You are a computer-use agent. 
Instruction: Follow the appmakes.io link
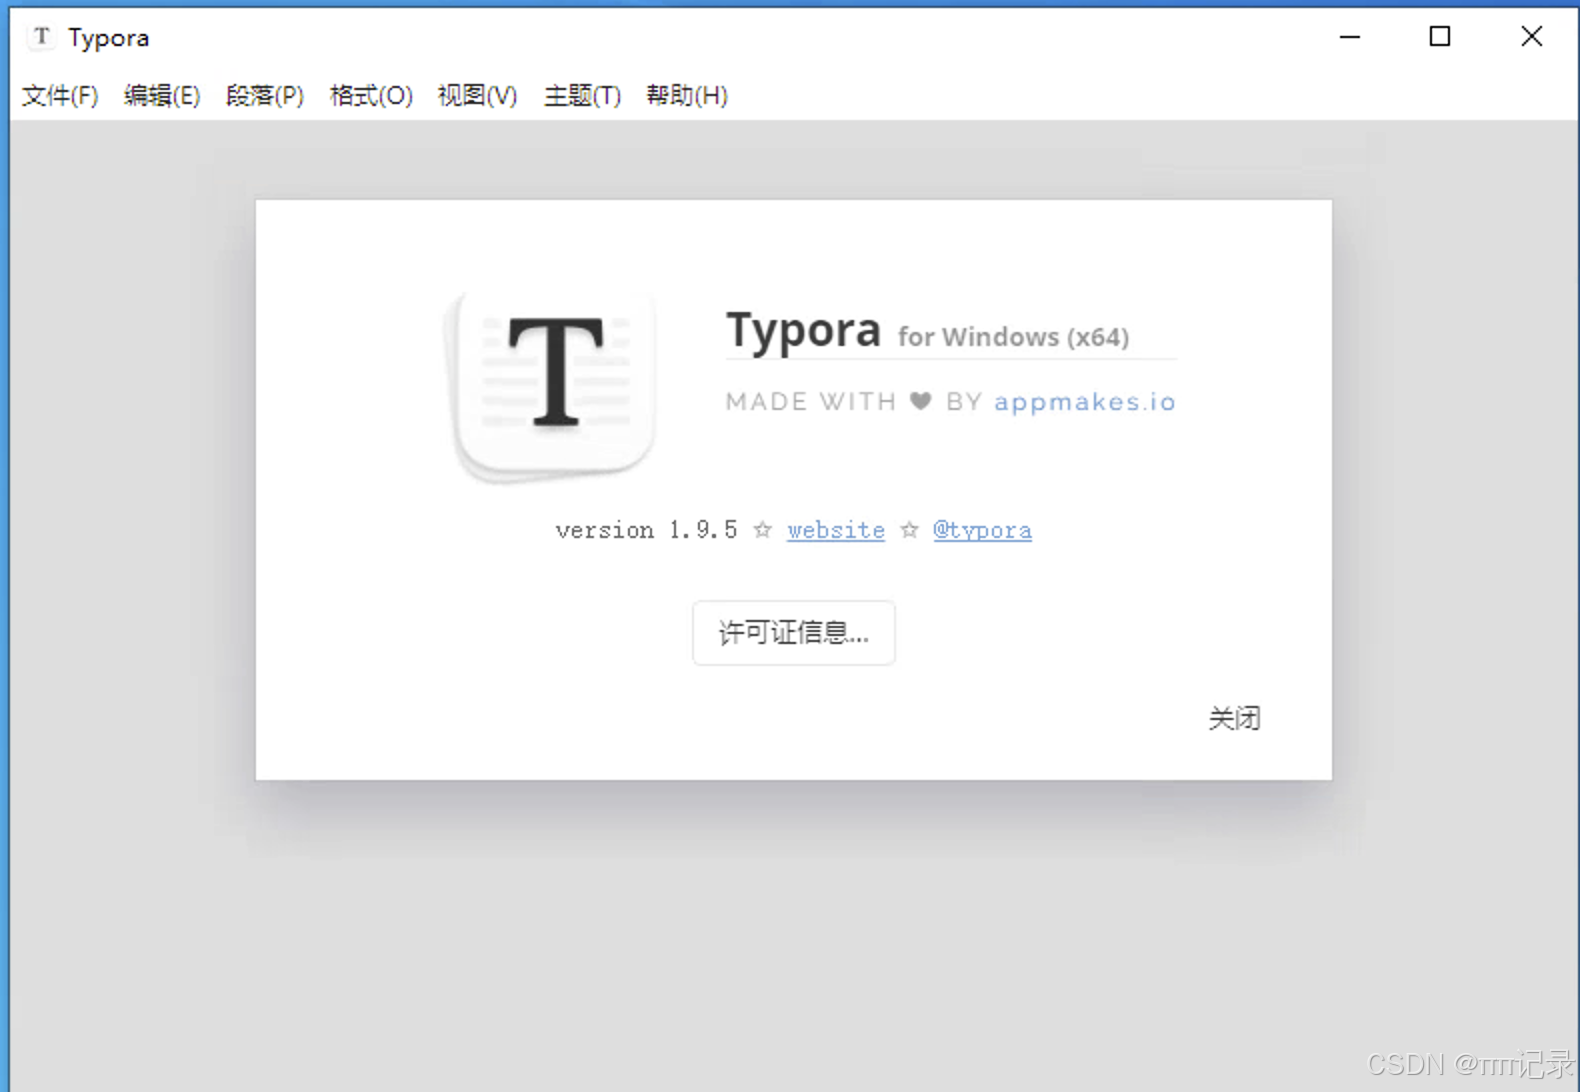pyautogui.click(x=1085, y=402)
